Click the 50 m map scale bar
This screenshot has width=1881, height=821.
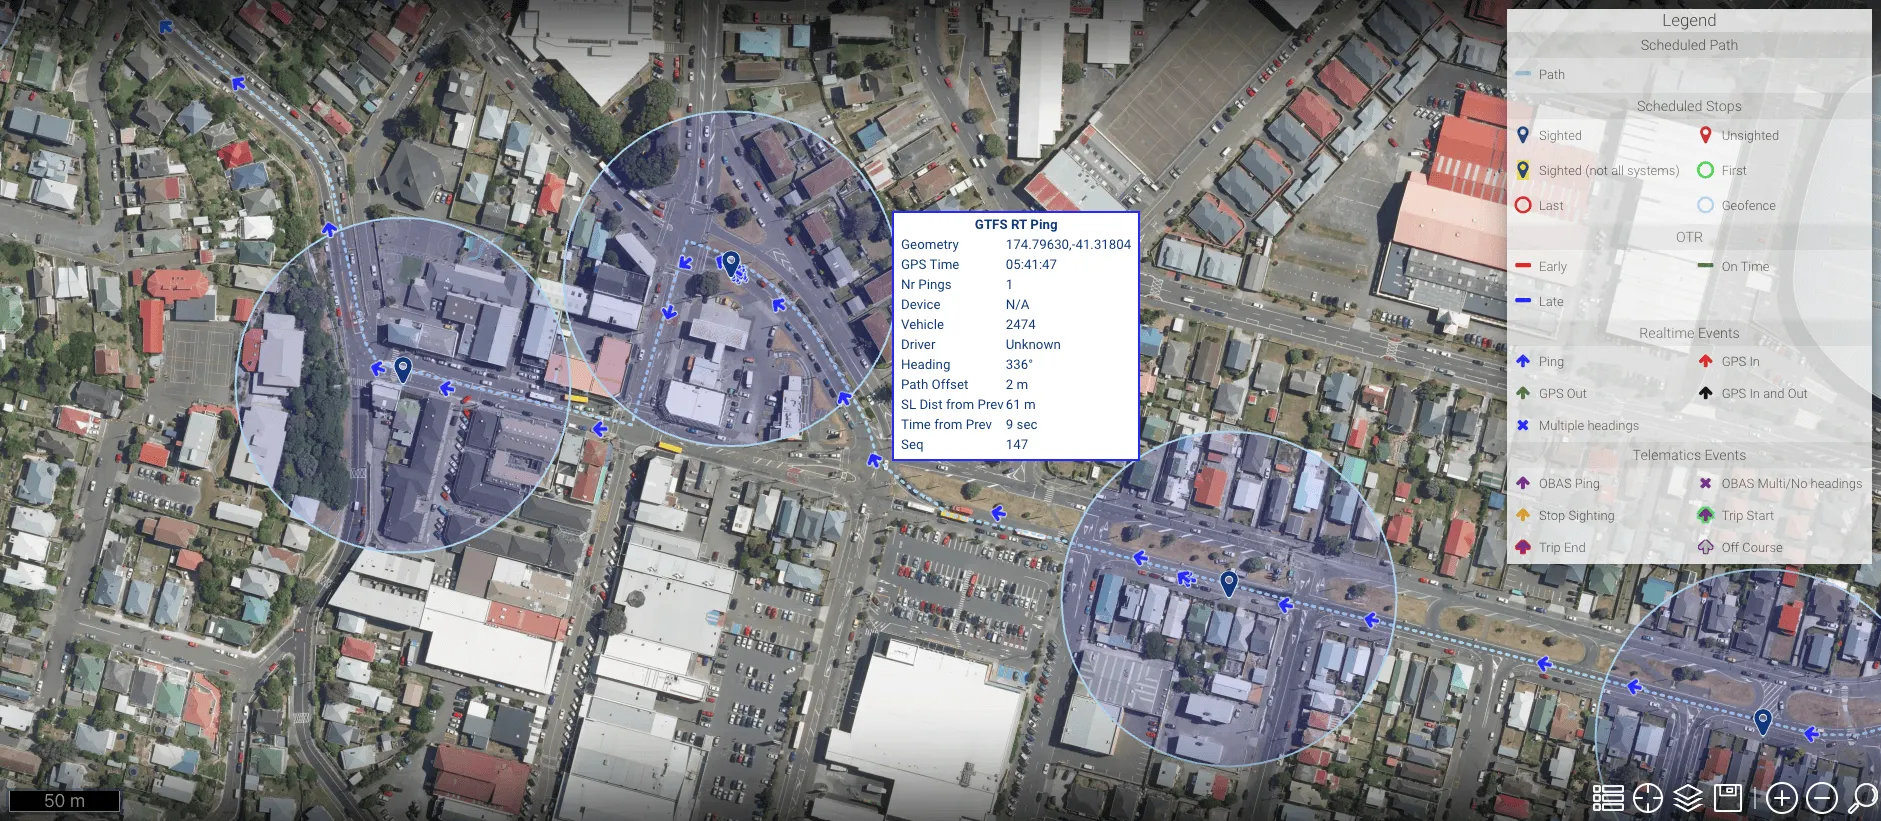65,801
